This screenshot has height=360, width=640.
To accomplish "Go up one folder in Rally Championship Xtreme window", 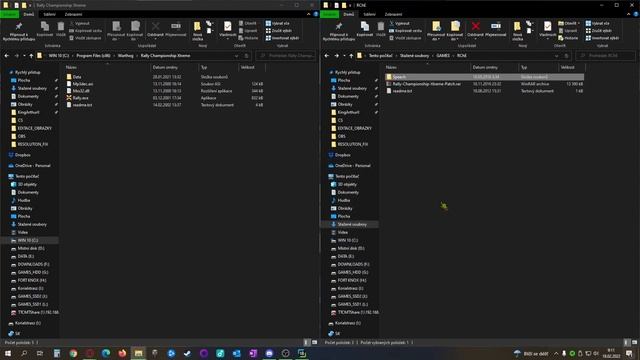I will coord(31,56).
